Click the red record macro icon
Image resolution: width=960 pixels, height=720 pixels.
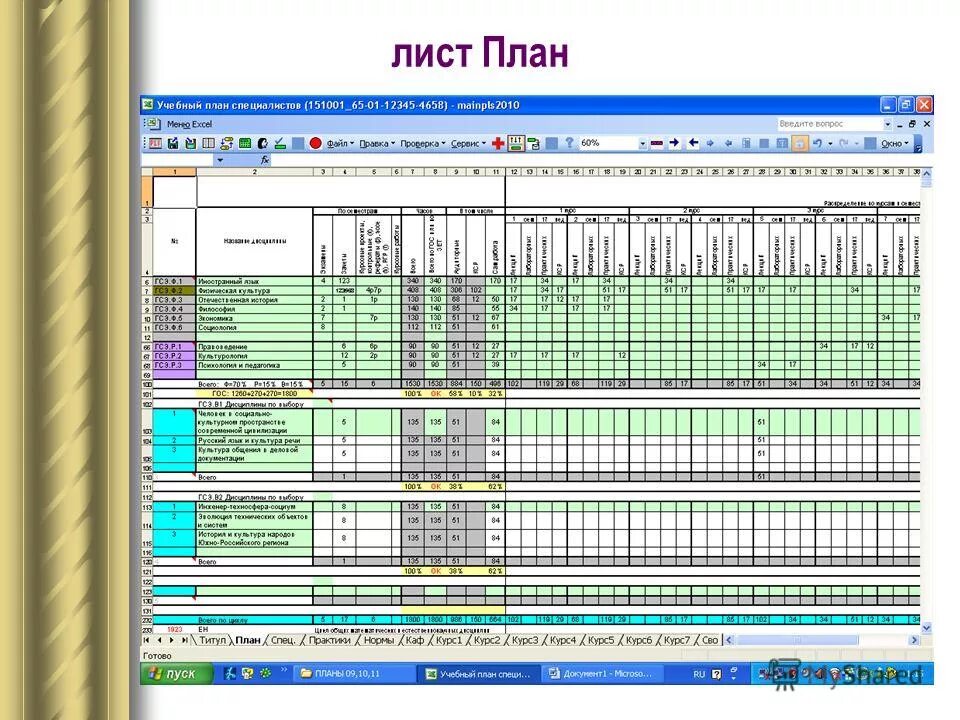point(315,143)
